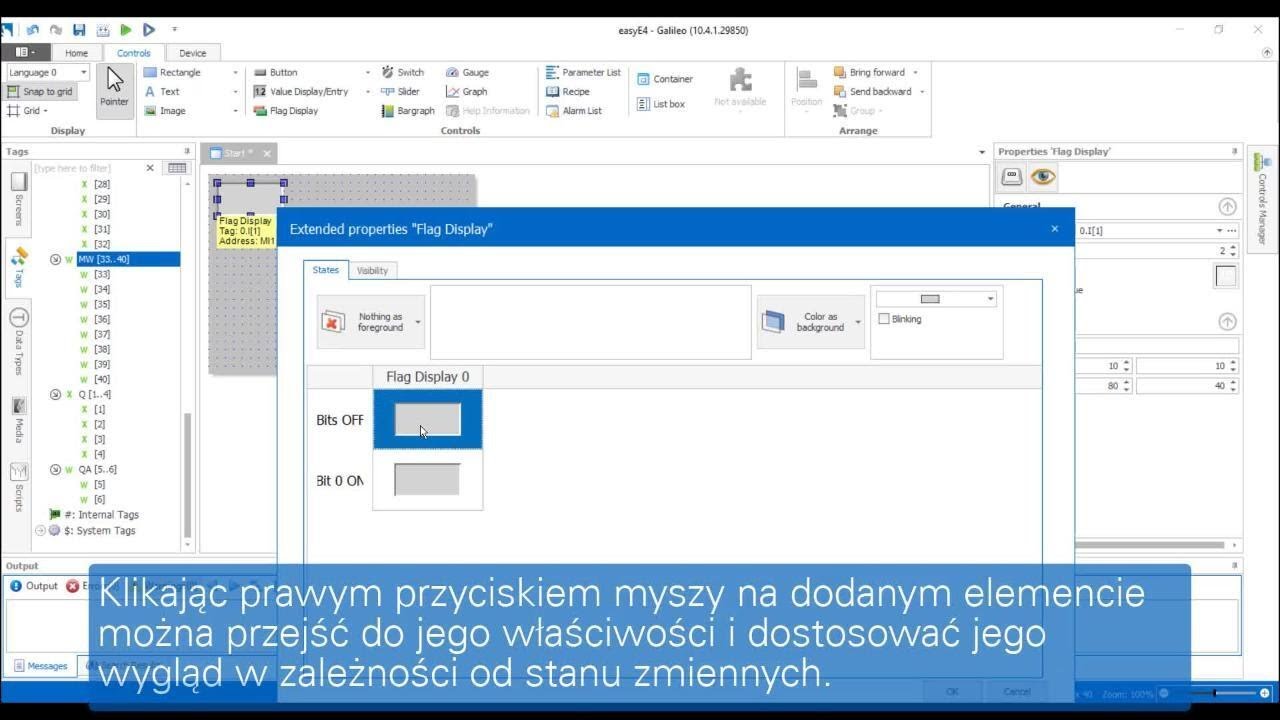Screen dimensions: 1280x720
Task: Open the Messages tab in Output
Action: (40, 666)
